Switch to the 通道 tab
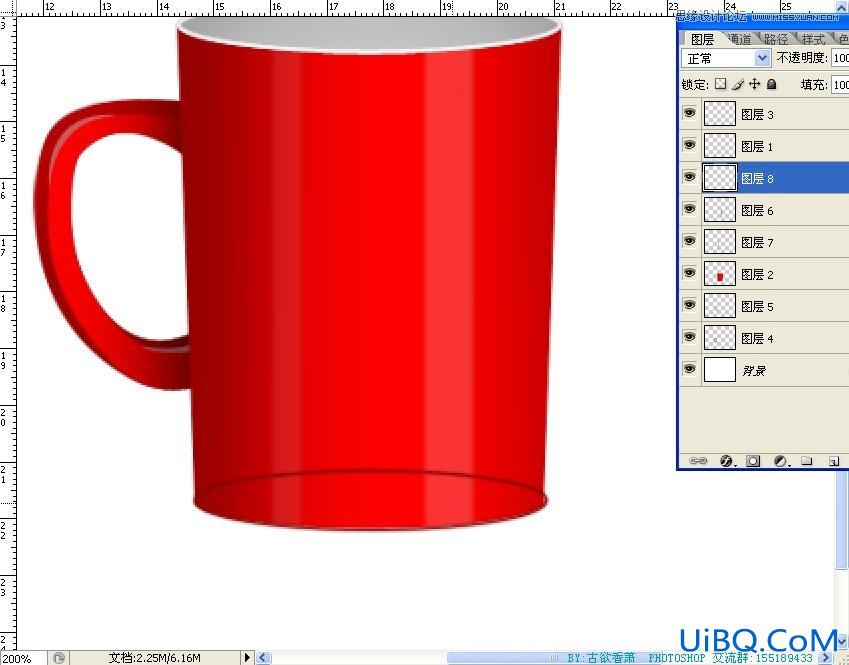The width and height of the screenshot is (849, 665). pyautogui.click(x=741, y=39)
